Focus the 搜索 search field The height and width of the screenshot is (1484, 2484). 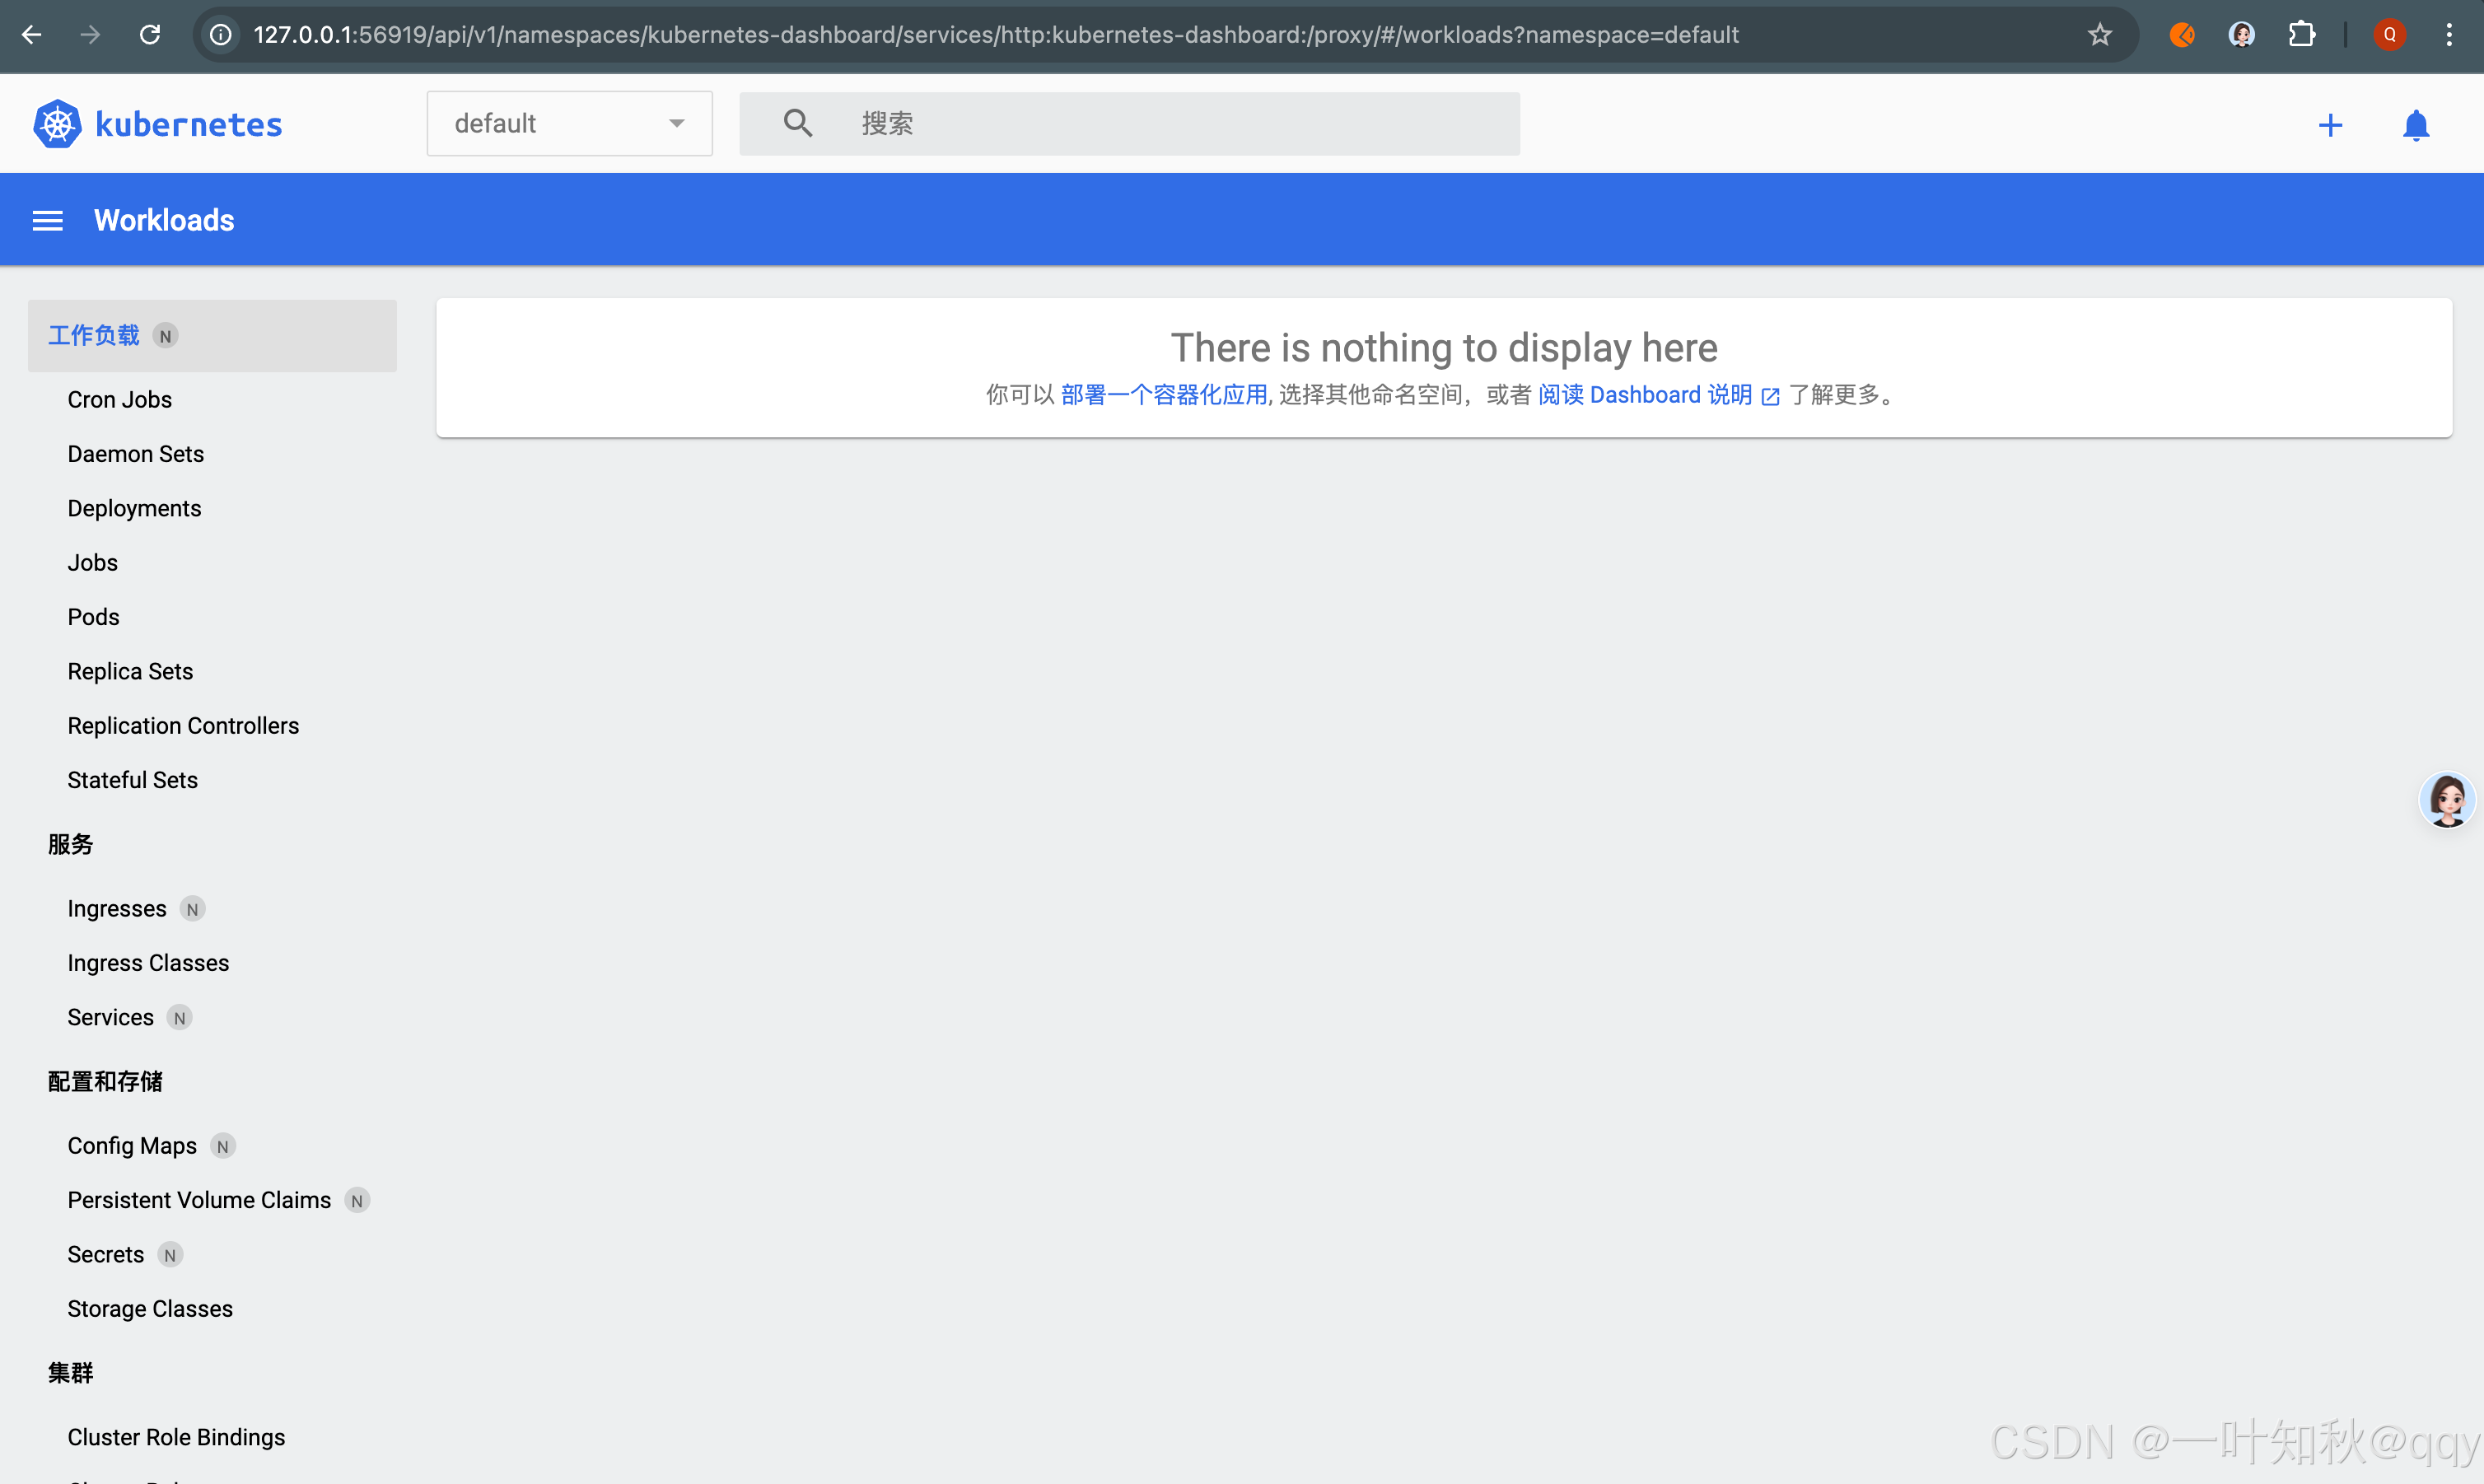[1180, 123]
